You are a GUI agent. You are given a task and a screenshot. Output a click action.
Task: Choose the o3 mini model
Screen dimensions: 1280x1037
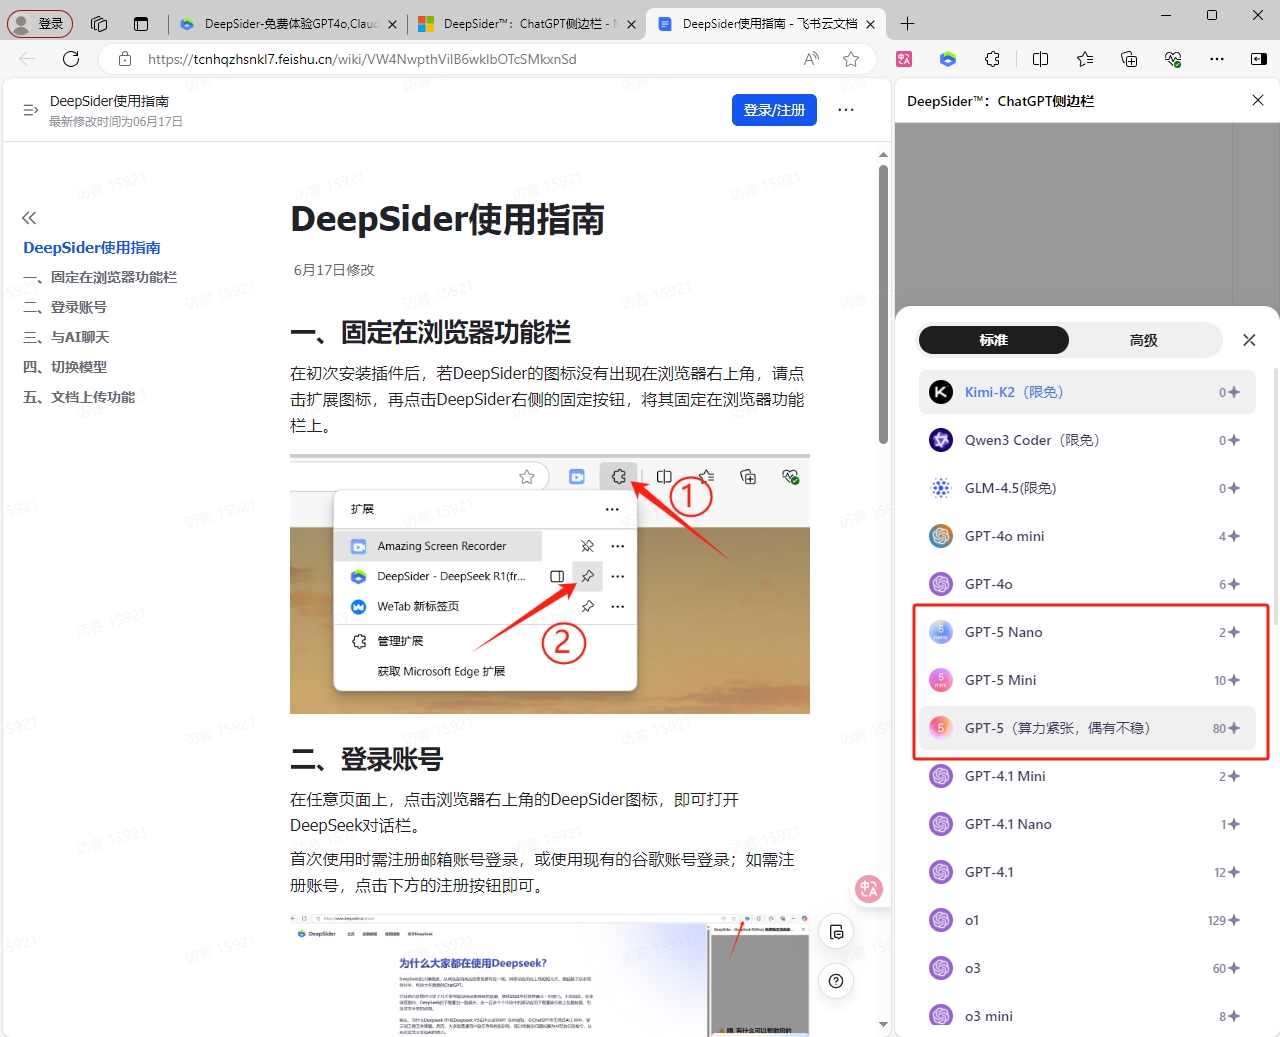(1087, 1016)
